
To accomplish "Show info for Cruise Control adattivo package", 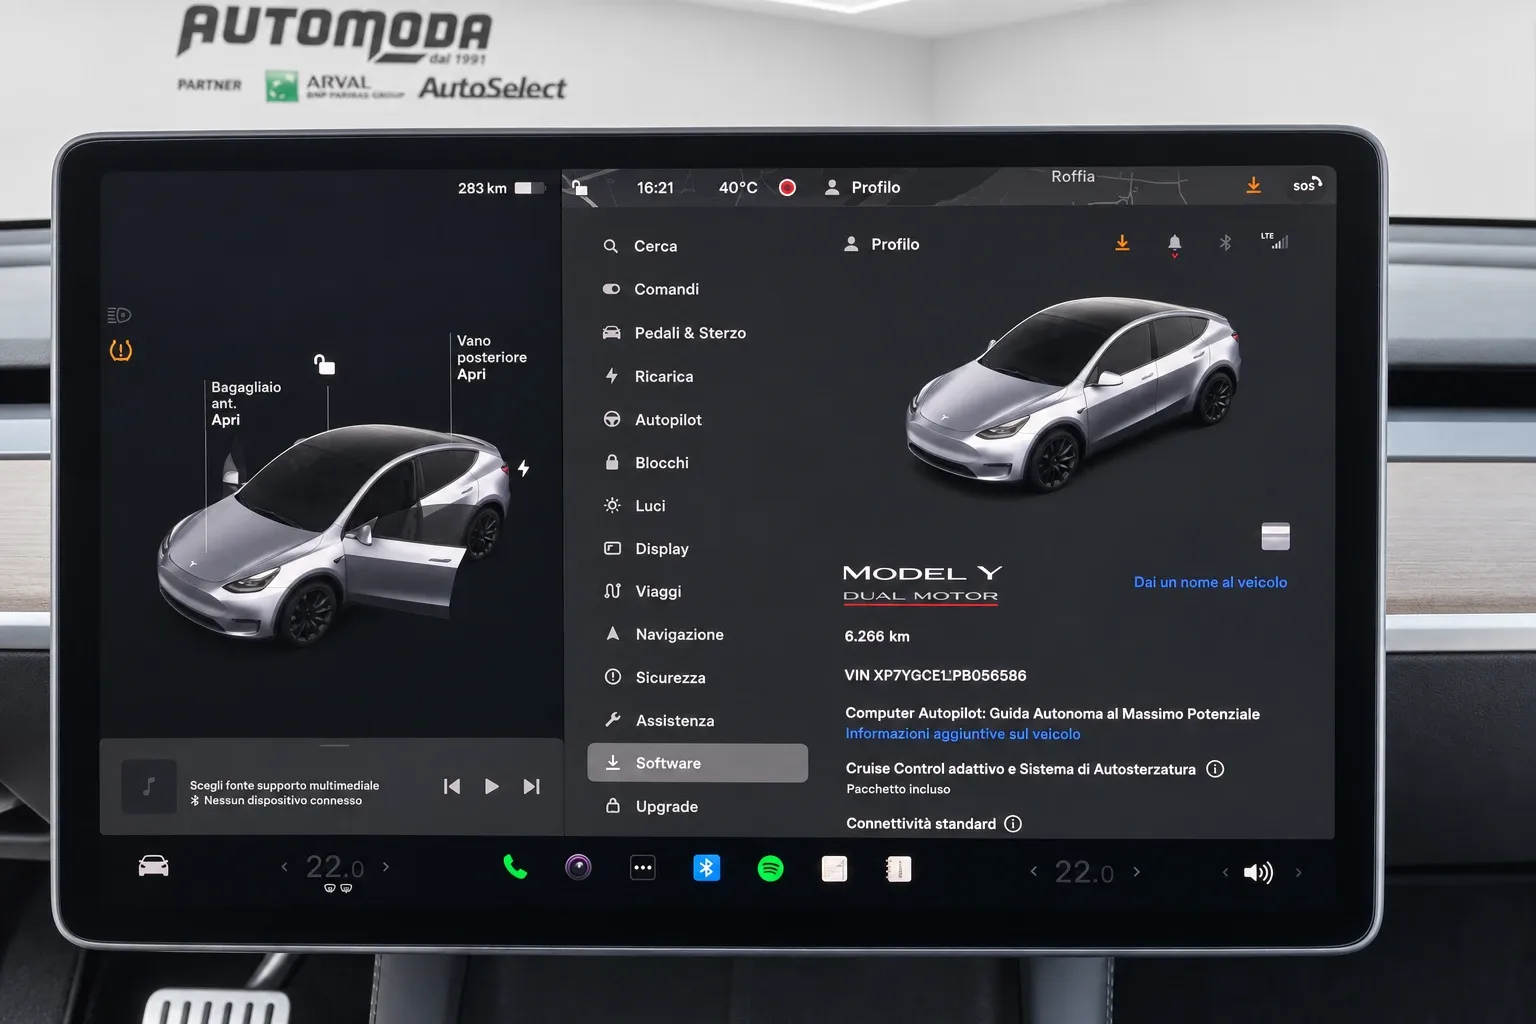I will (1215, 769).
